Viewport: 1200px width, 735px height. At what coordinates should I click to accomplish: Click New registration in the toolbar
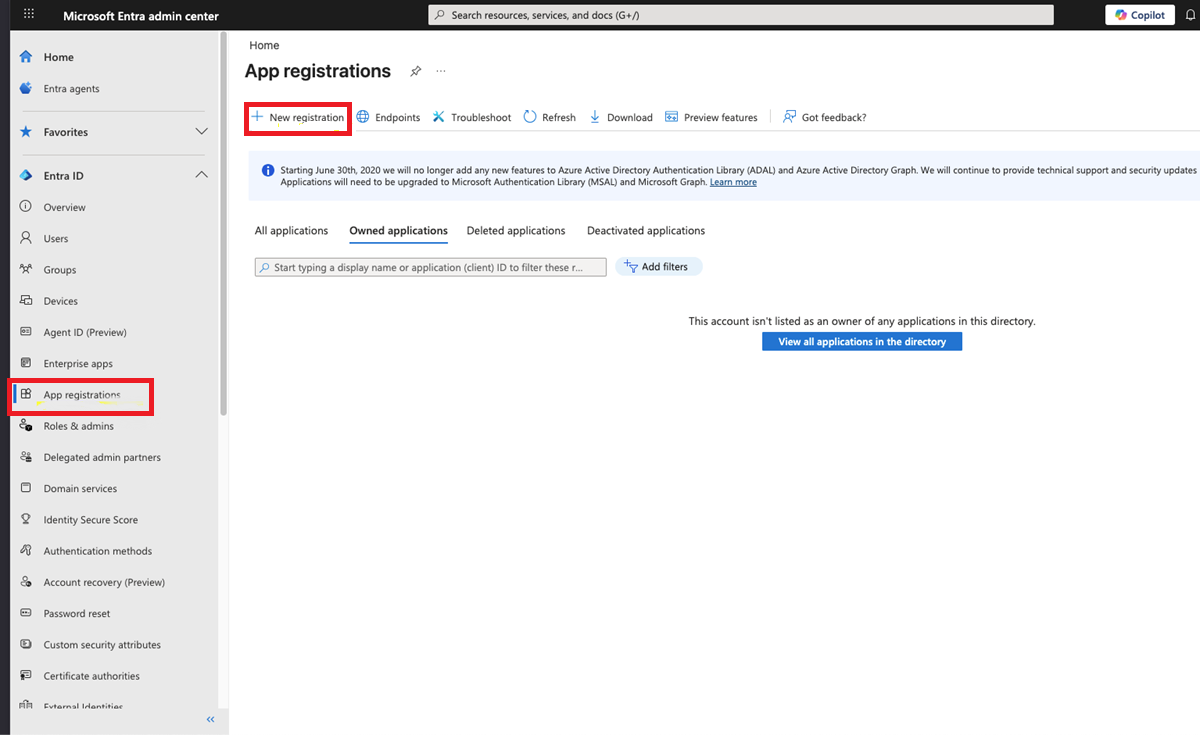pyautogui.click(x=298, y=117)
